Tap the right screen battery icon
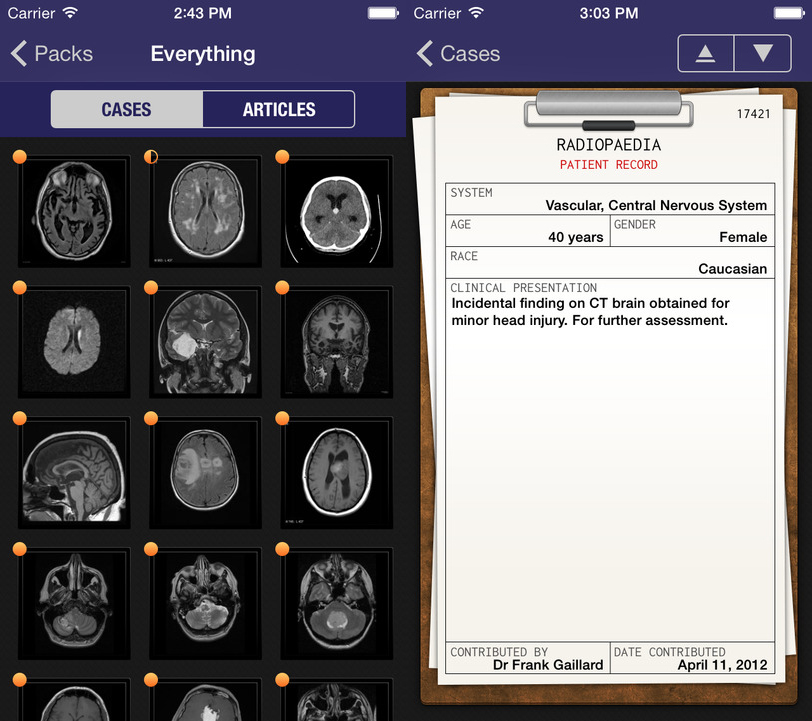Screen dimensions: 812x721 click(x=789, y=13)
